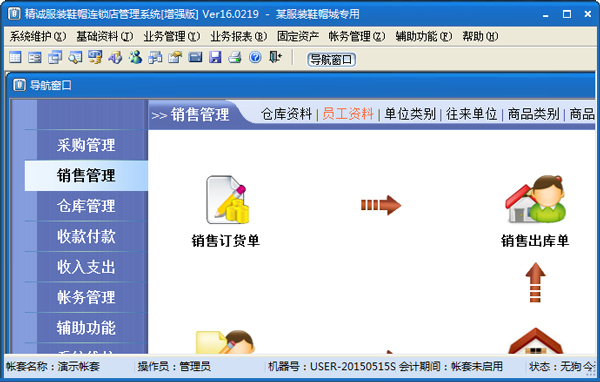Open the 往来单位 link
Viewport: 600px width, 382px height.
click(x=472, y=114)
